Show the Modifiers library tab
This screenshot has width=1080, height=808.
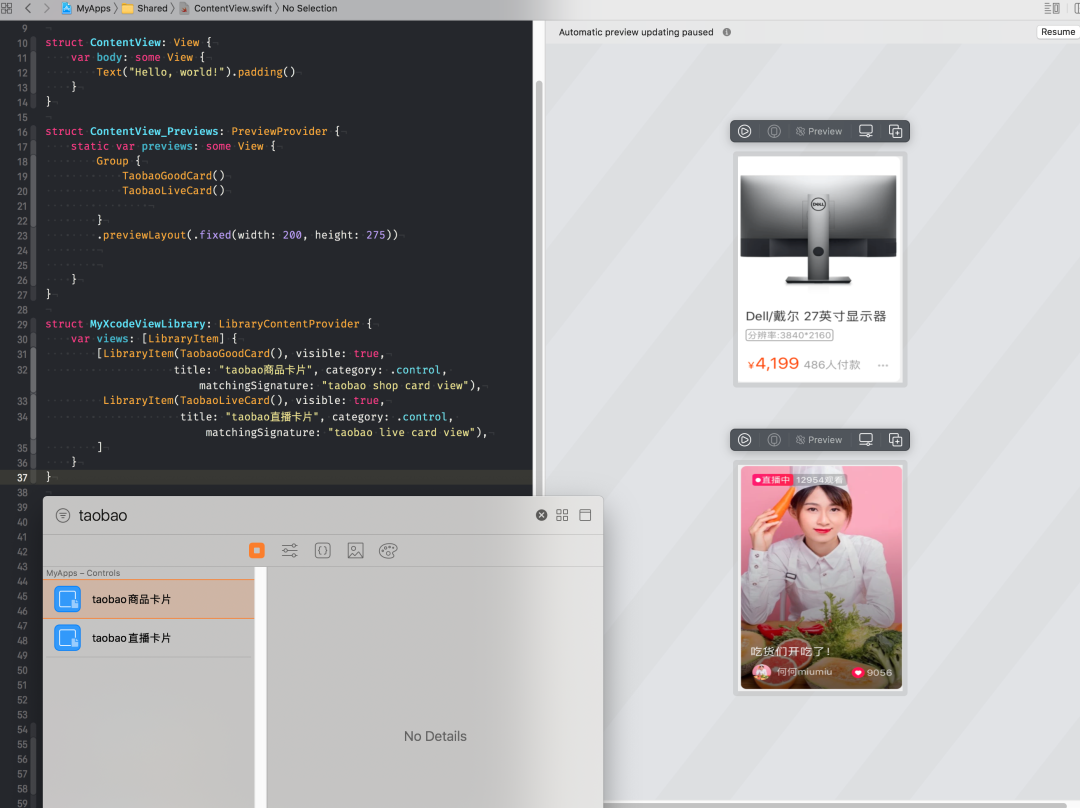tap(289, 550)
